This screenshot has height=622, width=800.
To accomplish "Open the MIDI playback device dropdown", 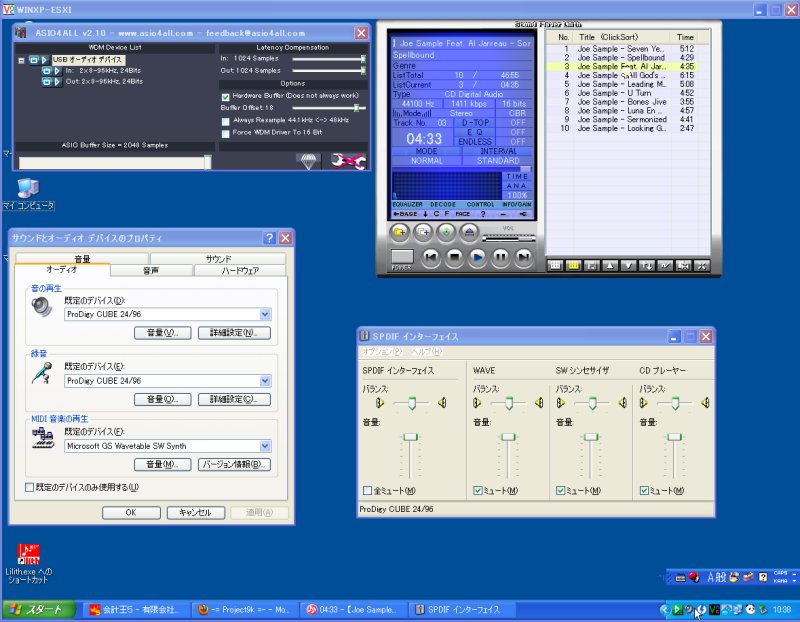I will (265, 446).
